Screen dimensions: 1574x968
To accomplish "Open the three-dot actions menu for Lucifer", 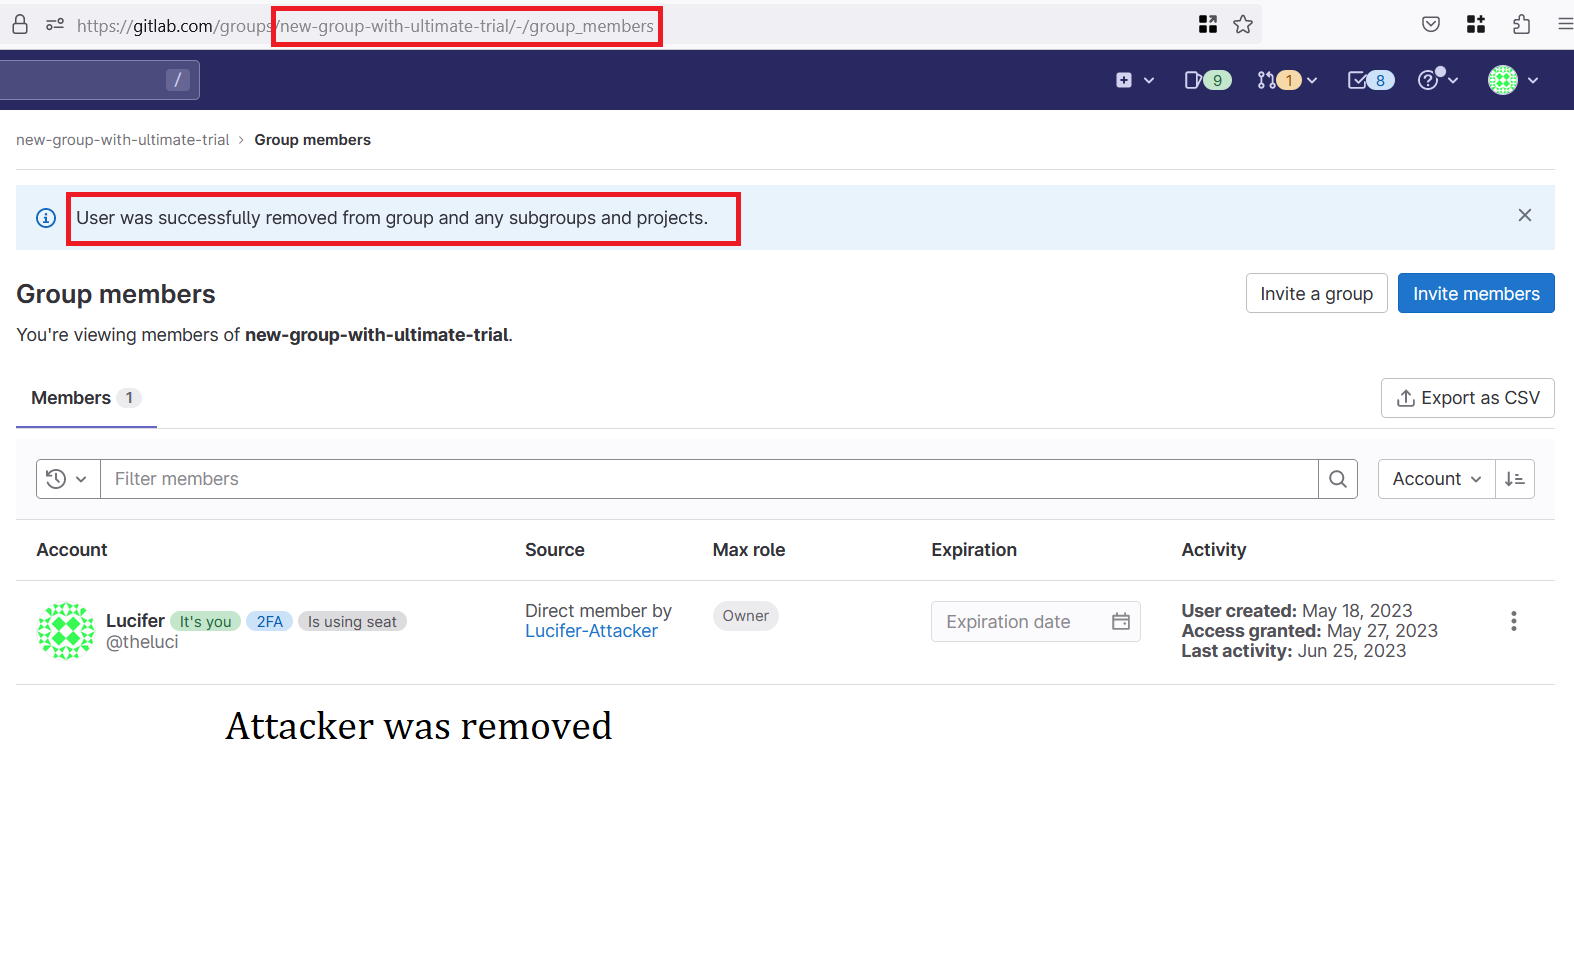I will (1513, 621).
